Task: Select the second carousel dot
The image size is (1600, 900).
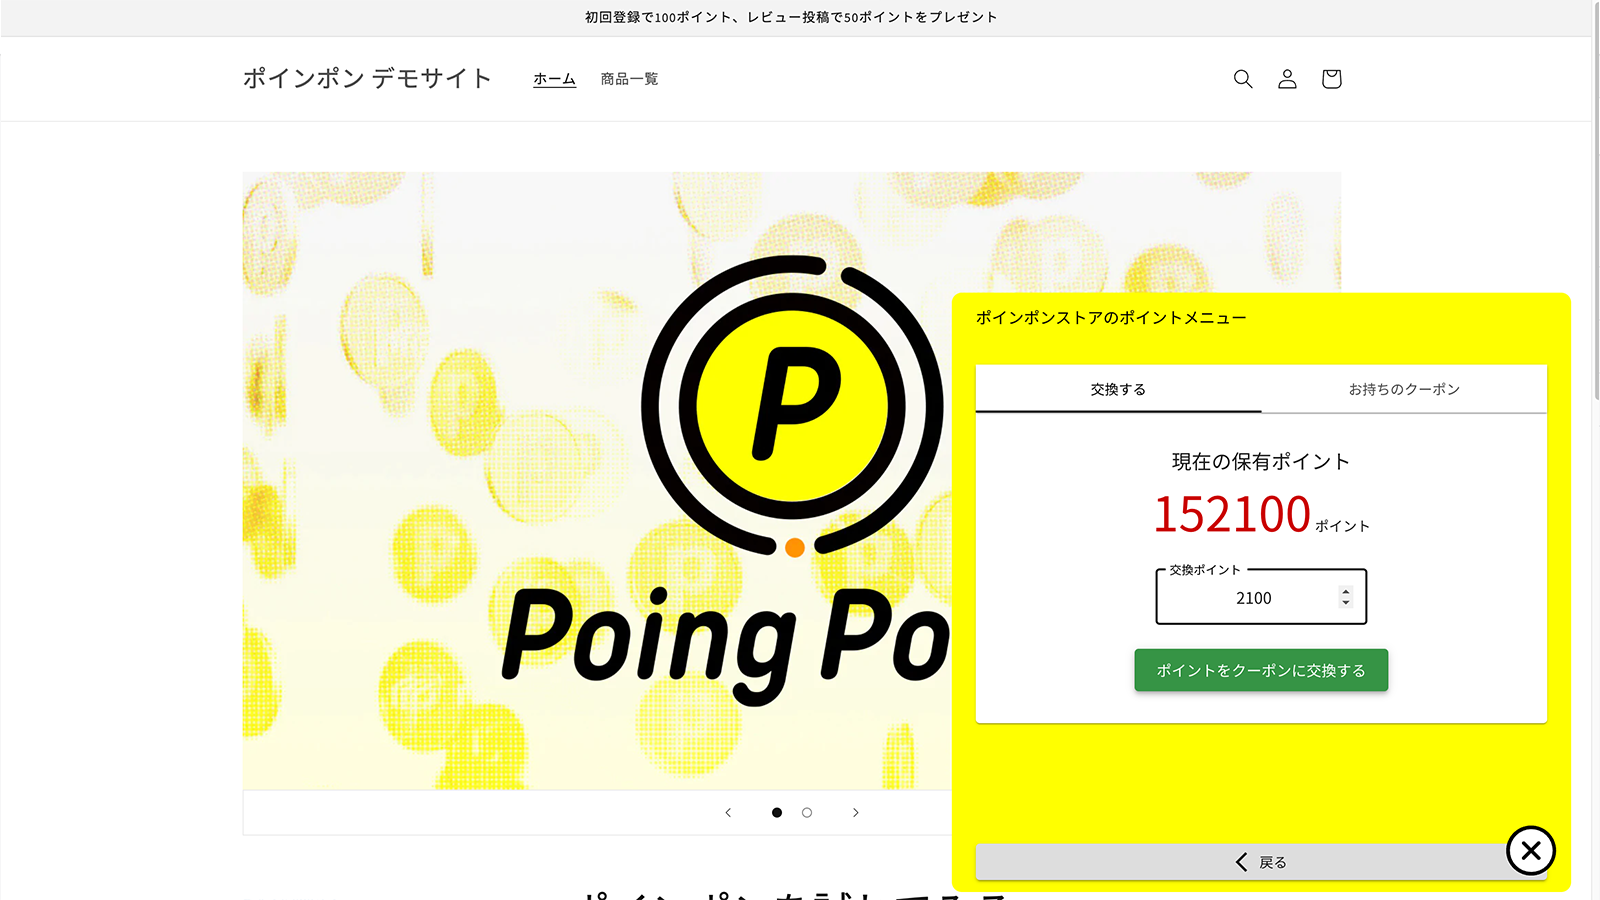Action: click(806, 813)
